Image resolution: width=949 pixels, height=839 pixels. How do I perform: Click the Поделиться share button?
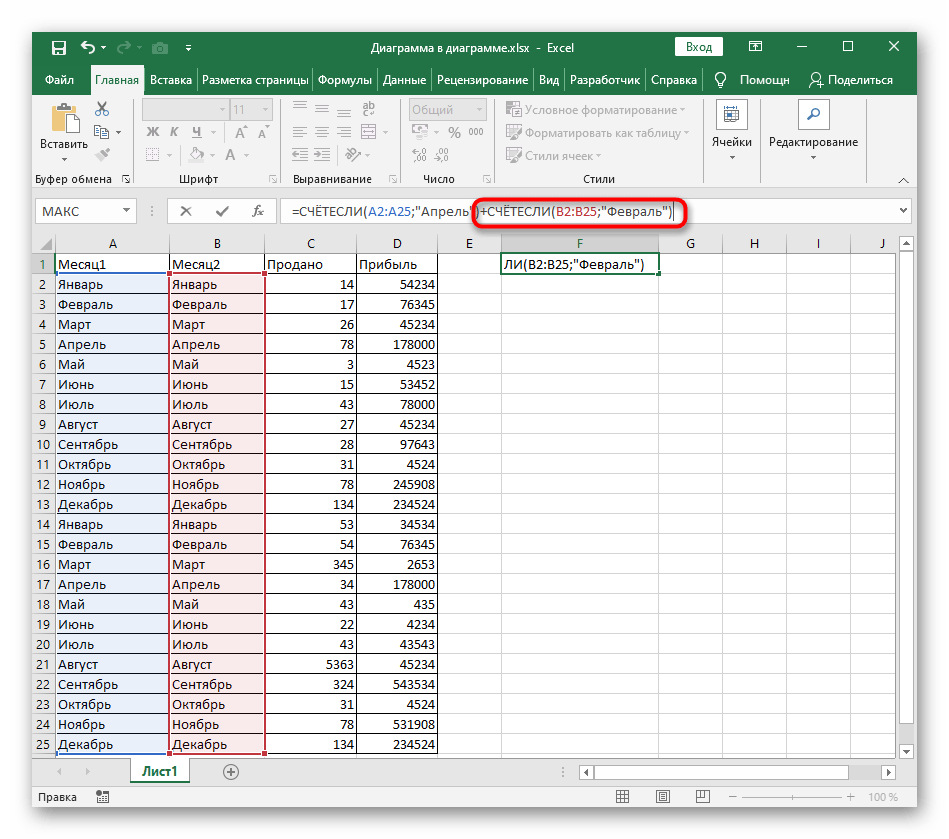tap(850, 80)
